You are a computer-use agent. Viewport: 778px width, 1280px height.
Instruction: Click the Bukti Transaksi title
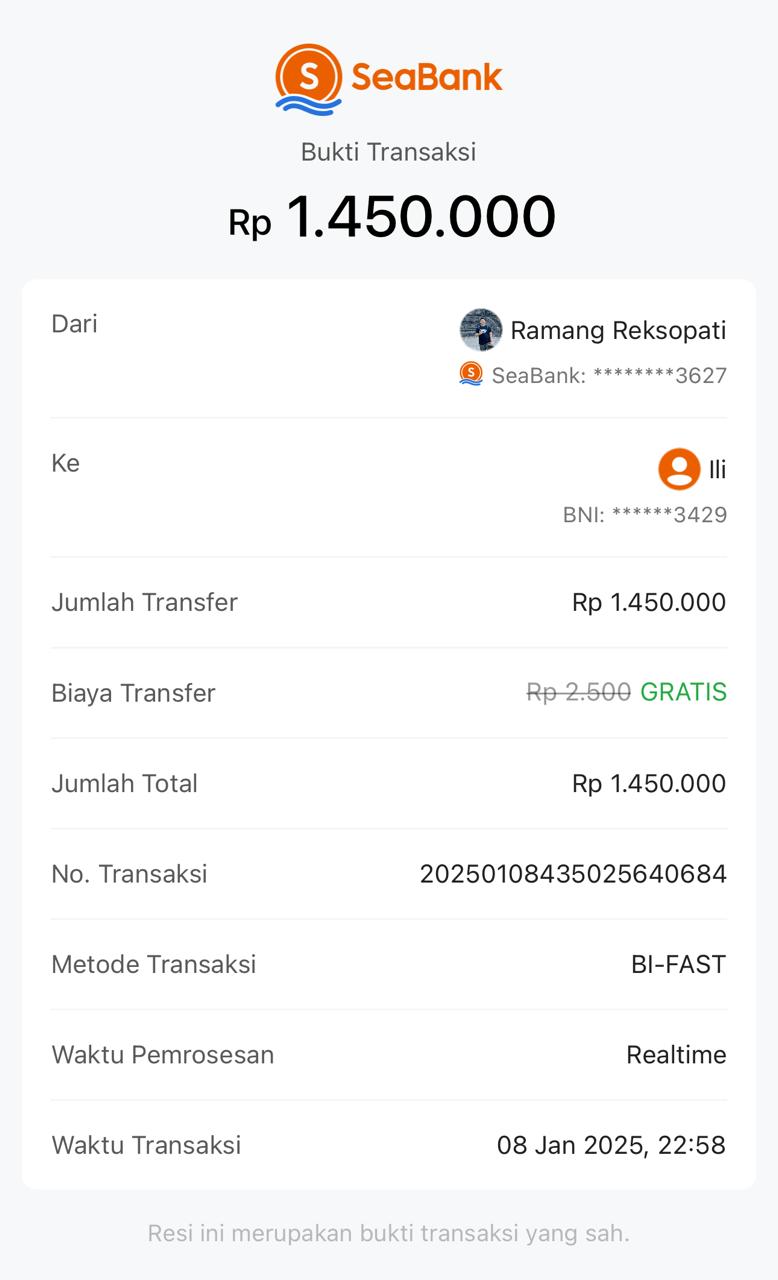click(389, 152)
